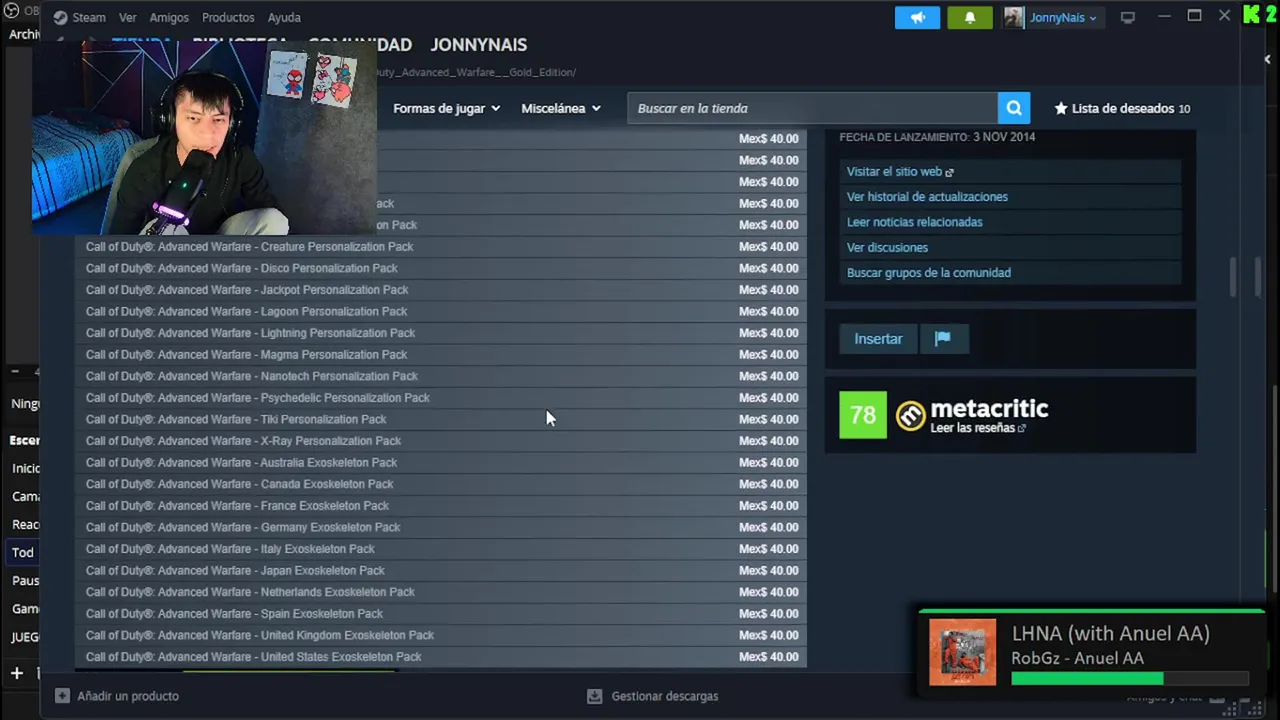The image size is (1280, 720).
Task: Select Magma Personalization Pack row
Action: 440,355
